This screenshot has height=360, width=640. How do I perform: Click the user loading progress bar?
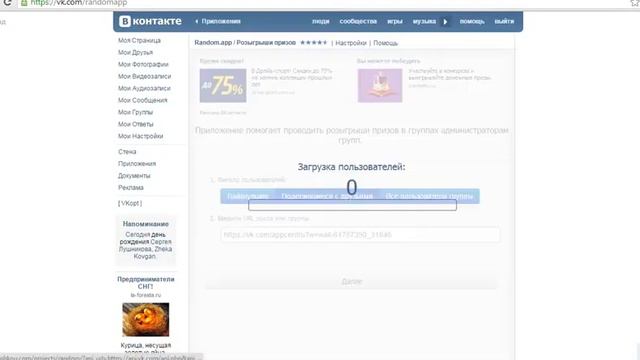[x=352, y=205]
